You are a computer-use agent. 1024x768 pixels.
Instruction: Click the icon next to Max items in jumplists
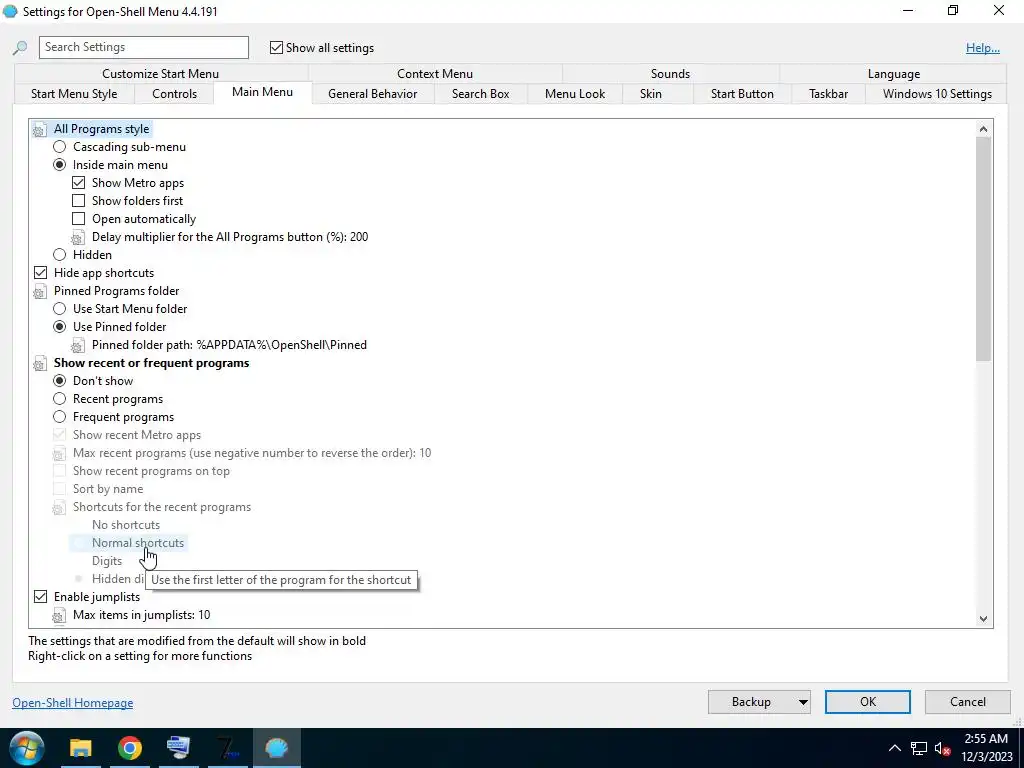pos(59,615)
